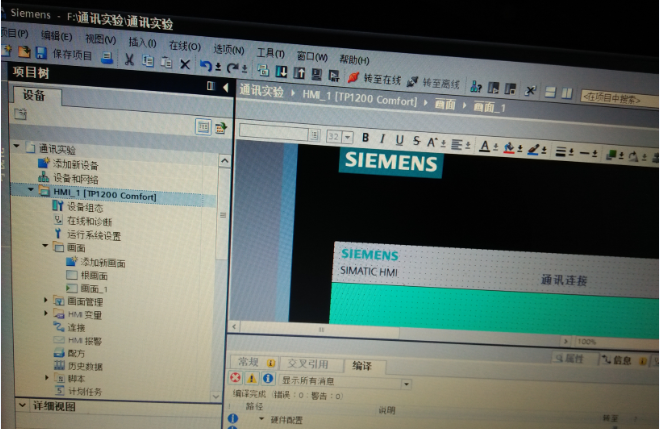
Task: Click the Open project folder icon
Action: tap(24, 52)
